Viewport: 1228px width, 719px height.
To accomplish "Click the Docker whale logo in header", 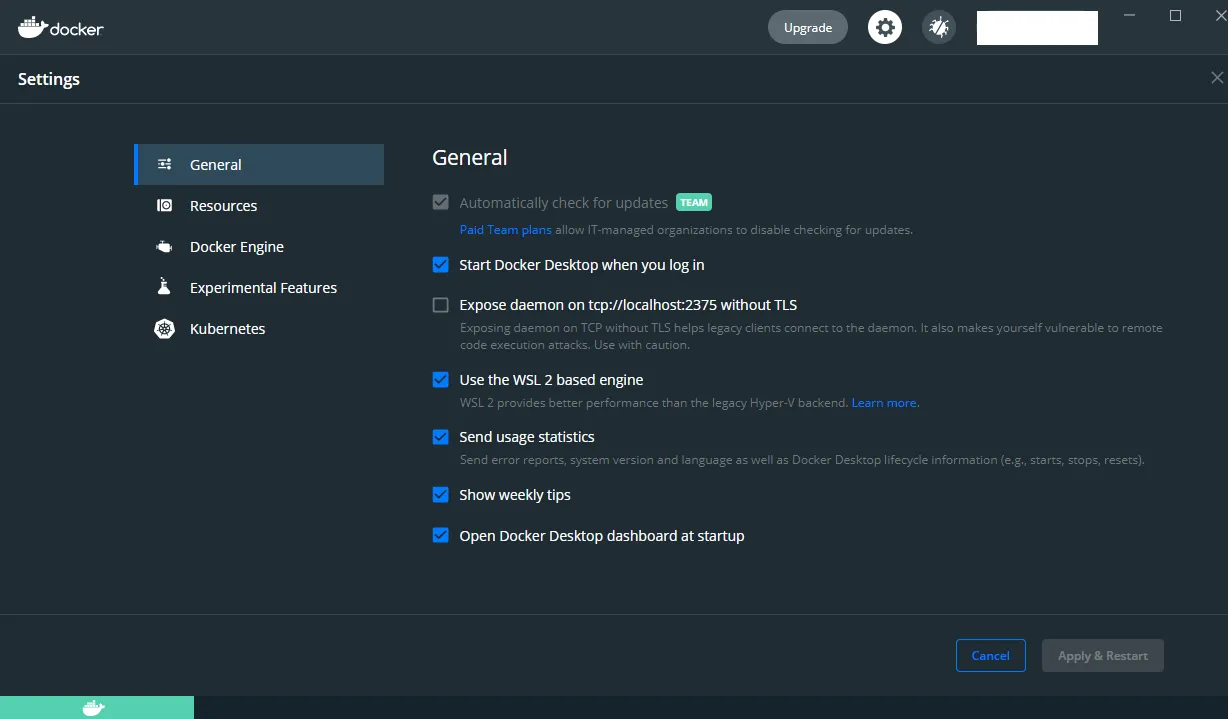I will (60, 27).
